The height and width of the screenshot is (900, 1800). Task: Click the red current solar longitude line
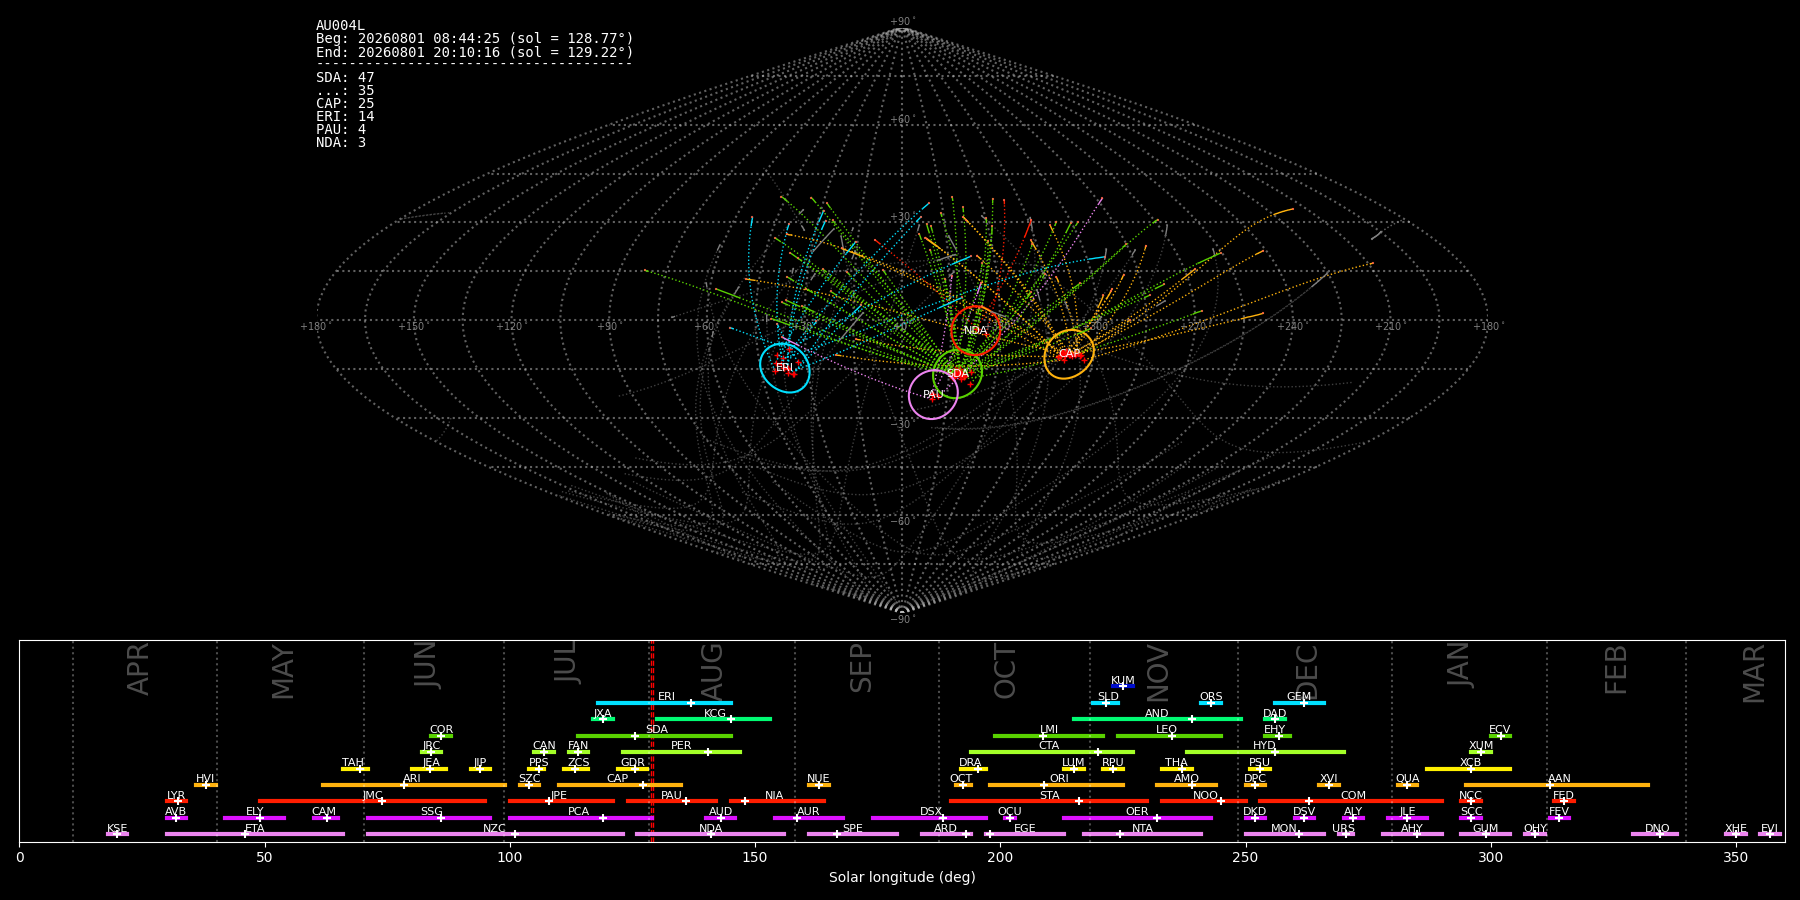click(652, 741)
